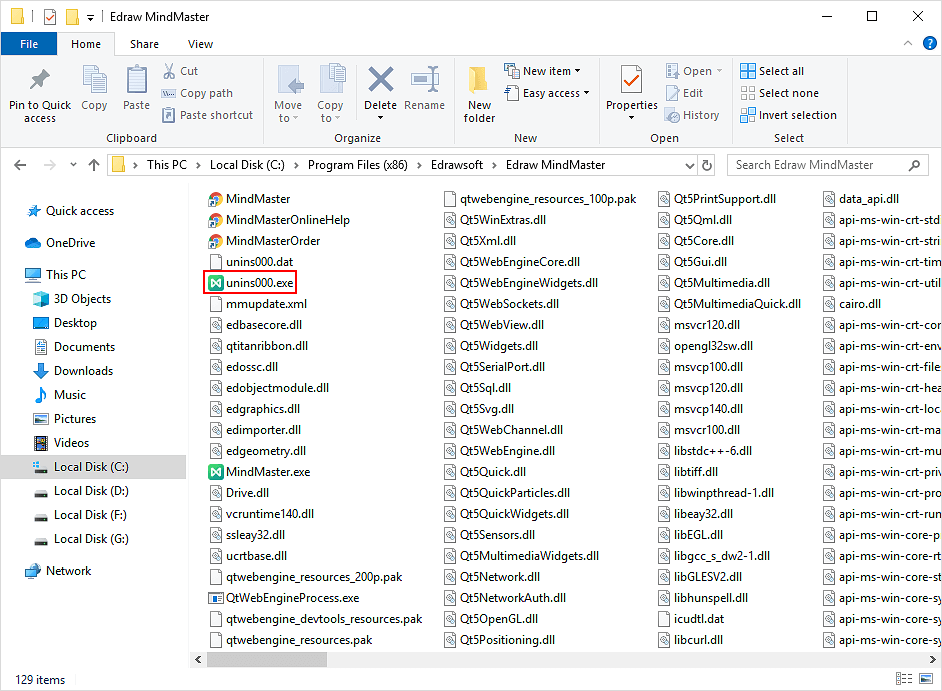Click the horizontal scrollbar thumb
942x691 pixels.
(267, 660)
